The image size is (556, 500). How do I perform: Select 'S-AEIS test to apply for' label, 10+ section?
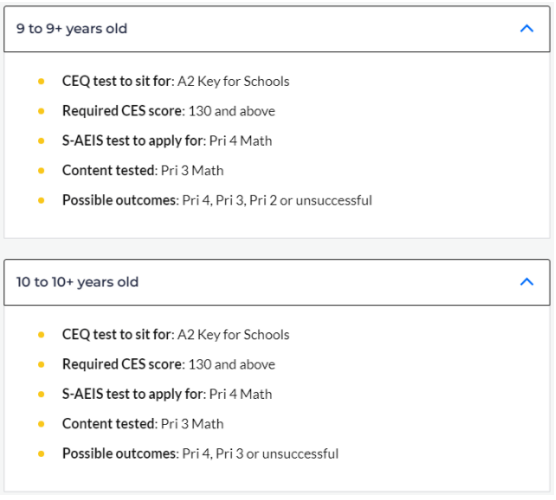tap(134, 394)
